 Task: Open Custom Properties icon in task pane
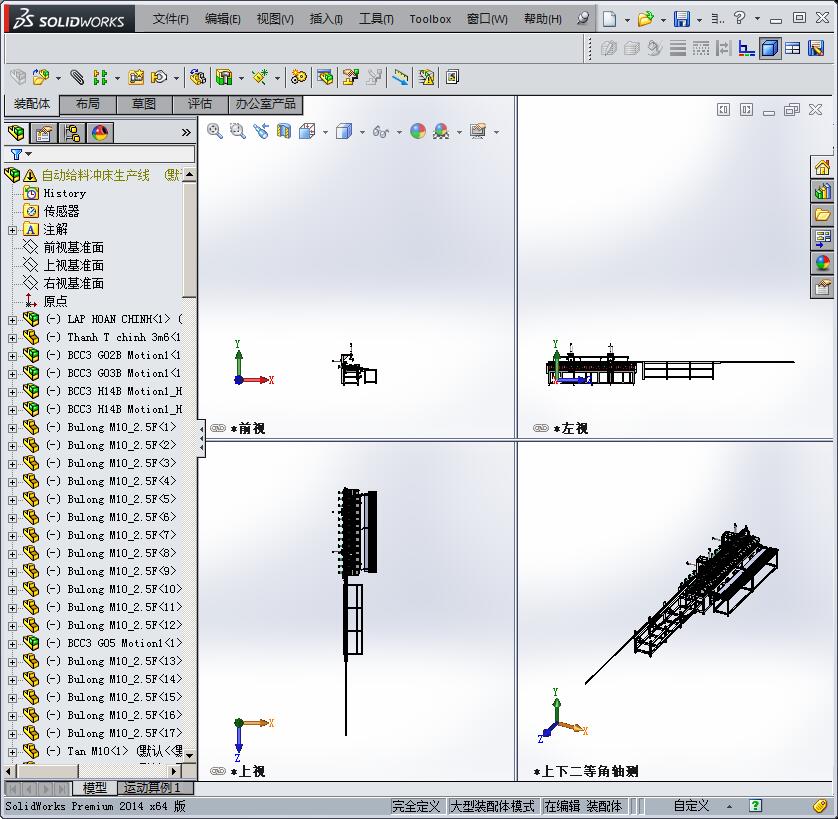[822, 287]
